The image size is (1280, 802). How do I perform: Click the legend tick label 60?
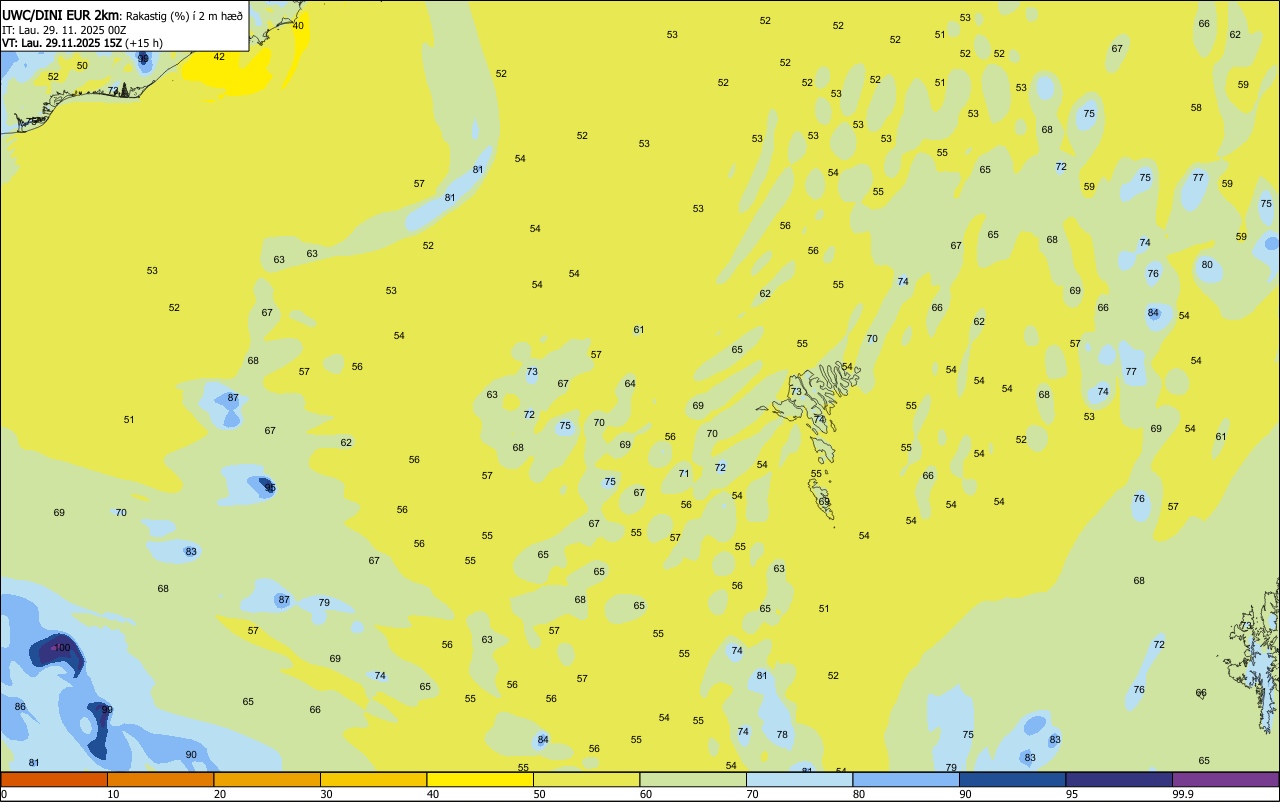646,794
